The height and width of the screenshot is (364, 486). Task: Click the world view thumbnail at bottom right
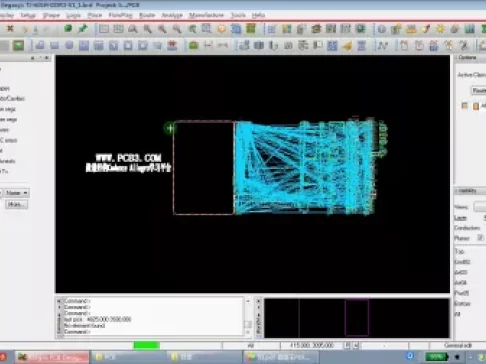[356, 318]
